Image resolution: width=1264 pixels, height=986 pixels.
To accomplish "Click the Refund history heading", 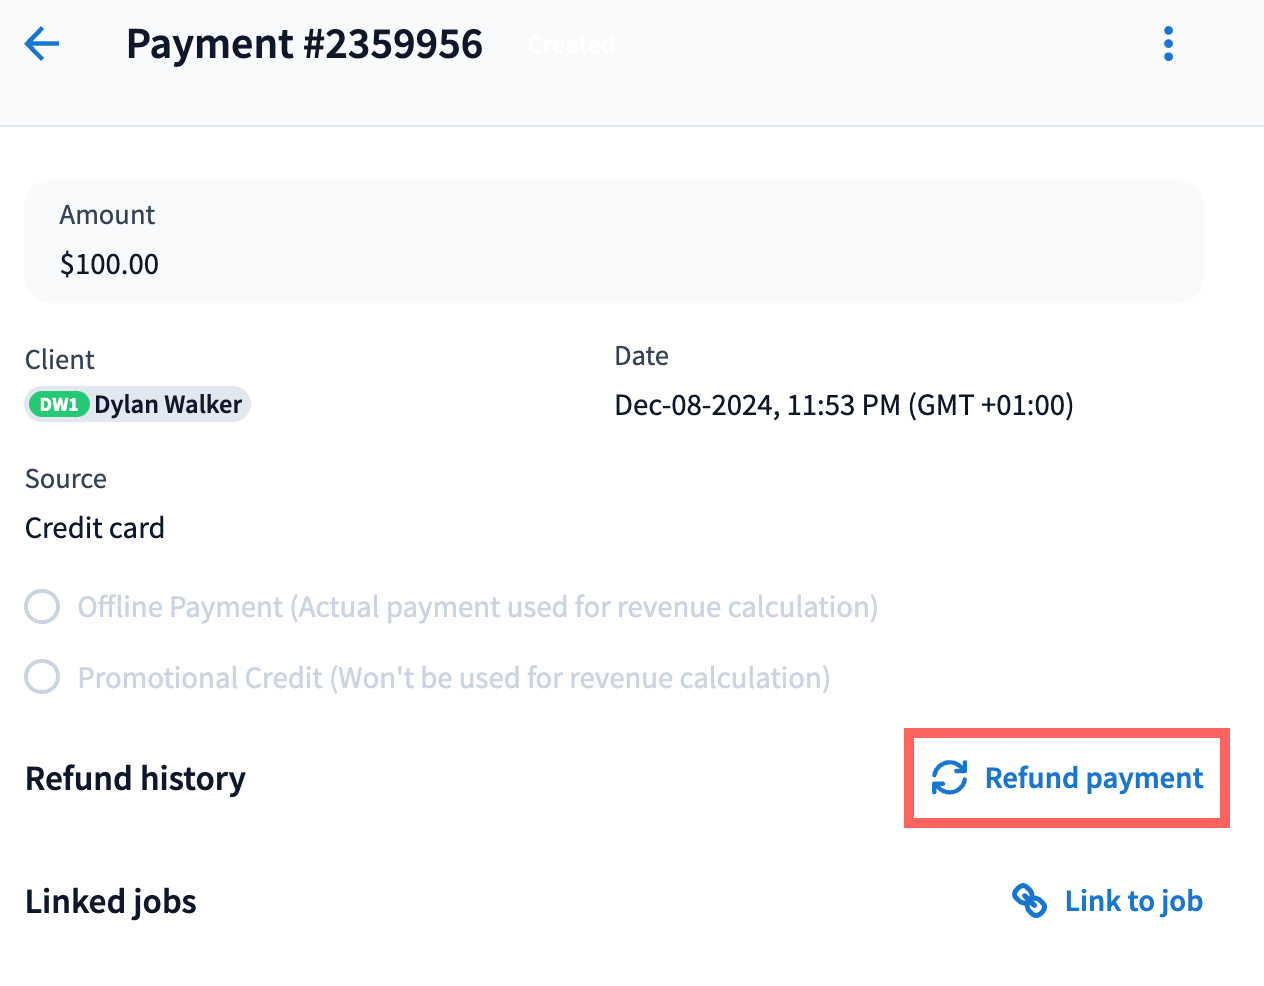I will pos(135,778).
